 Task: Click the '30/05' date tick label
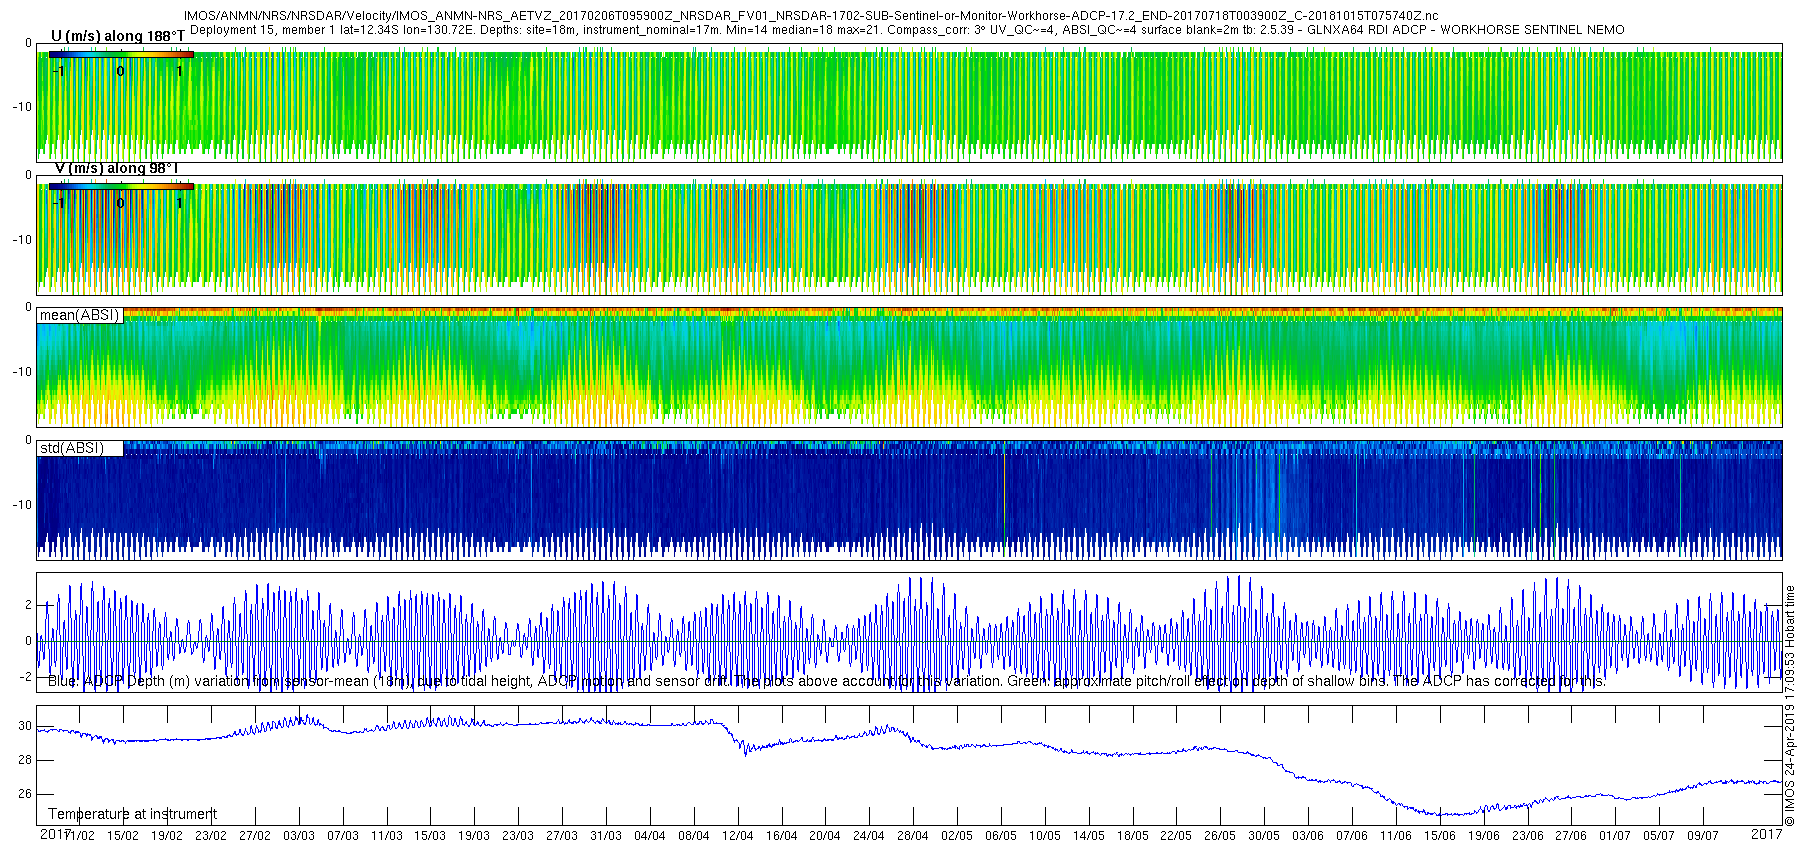point(1264,836)
